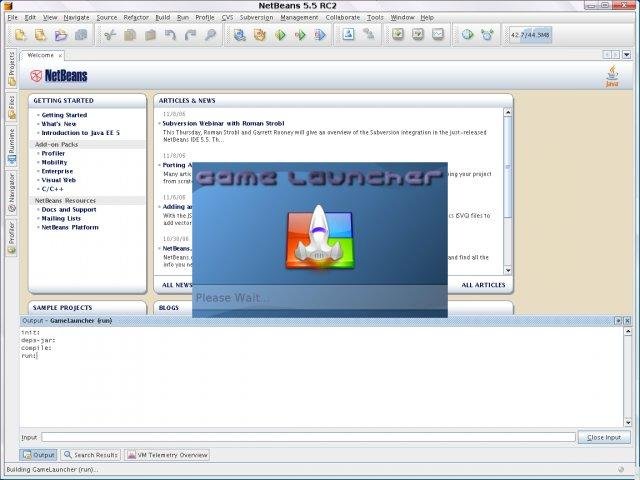Click the Clean and Build broom icon

point(260,35)
